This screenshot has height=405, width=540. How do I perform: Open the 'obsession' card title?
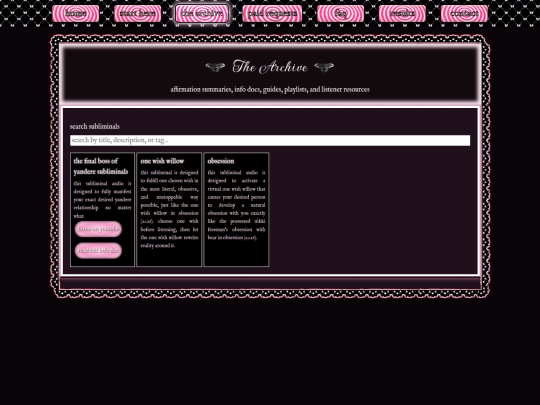click(x=221, y=161)
